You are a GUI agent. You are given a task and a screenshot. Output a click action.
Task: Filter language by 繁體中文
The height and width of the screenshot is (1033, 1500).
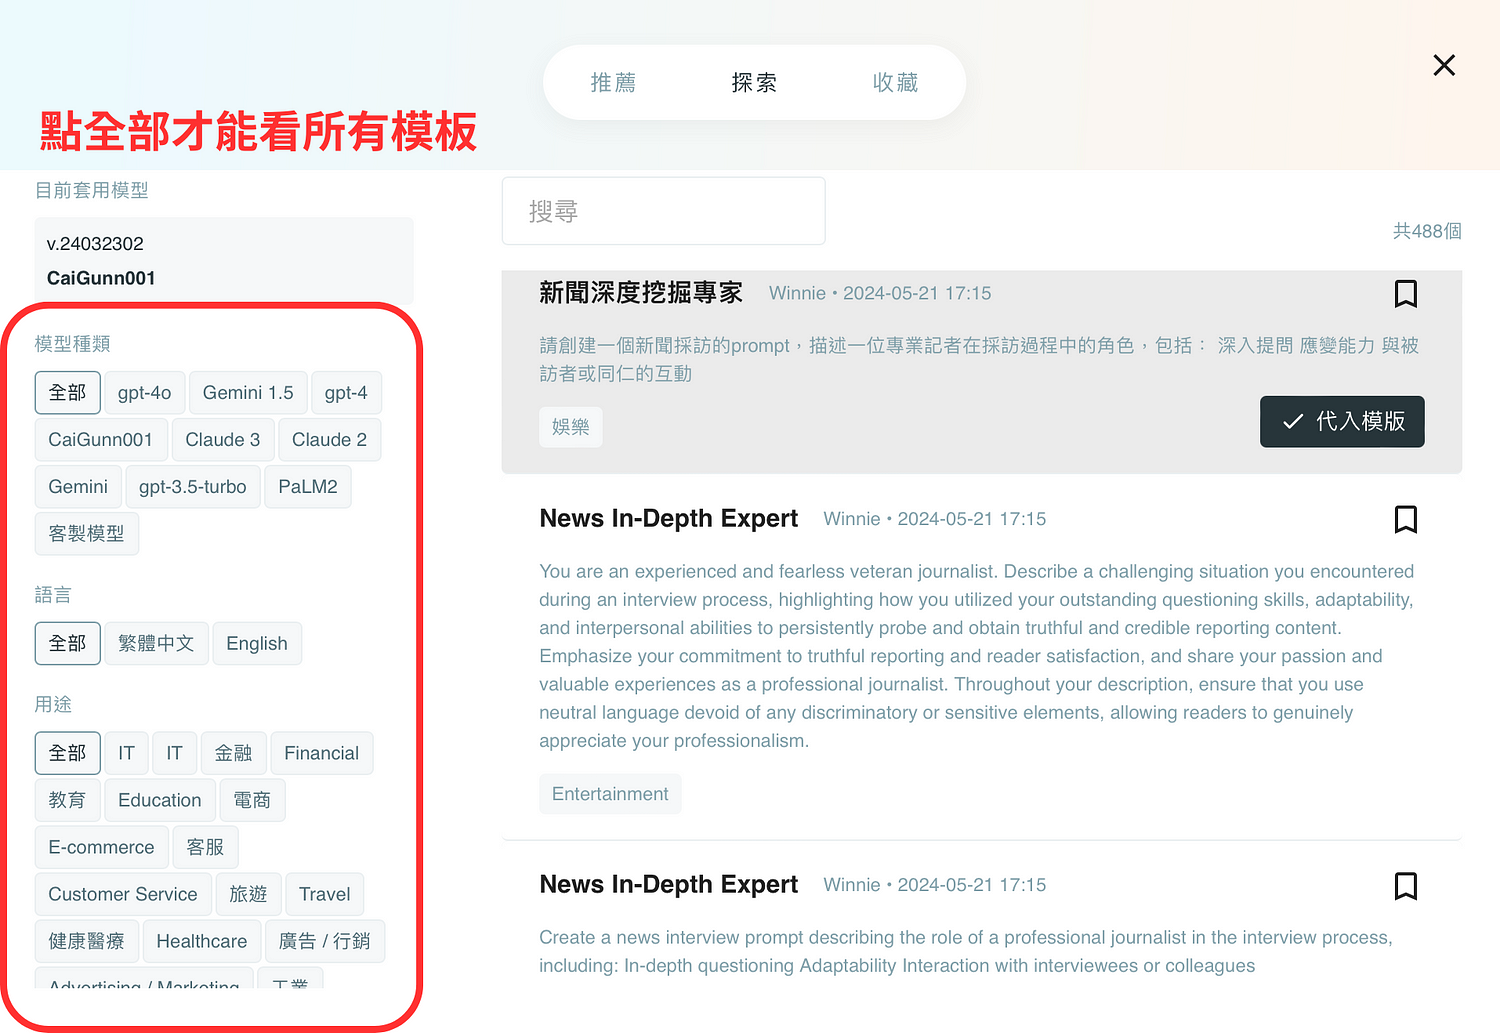click(x=157, y=644)
